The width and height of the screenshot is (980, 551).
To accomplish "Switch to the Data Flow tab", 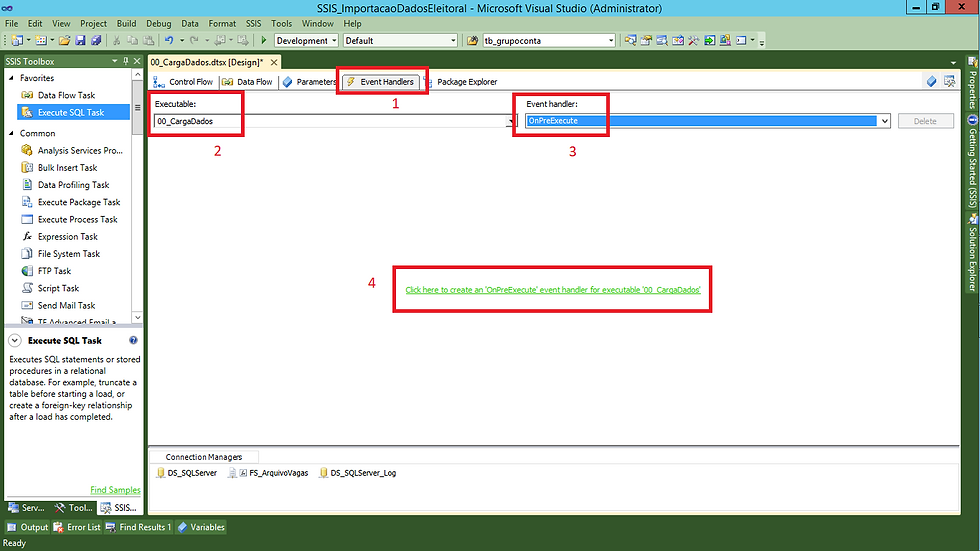I will (x=248, y=82).
